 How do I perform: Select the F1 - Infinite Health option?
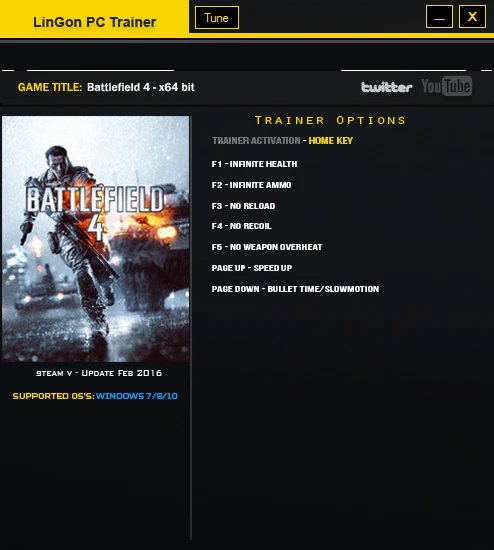pos(254,164)
